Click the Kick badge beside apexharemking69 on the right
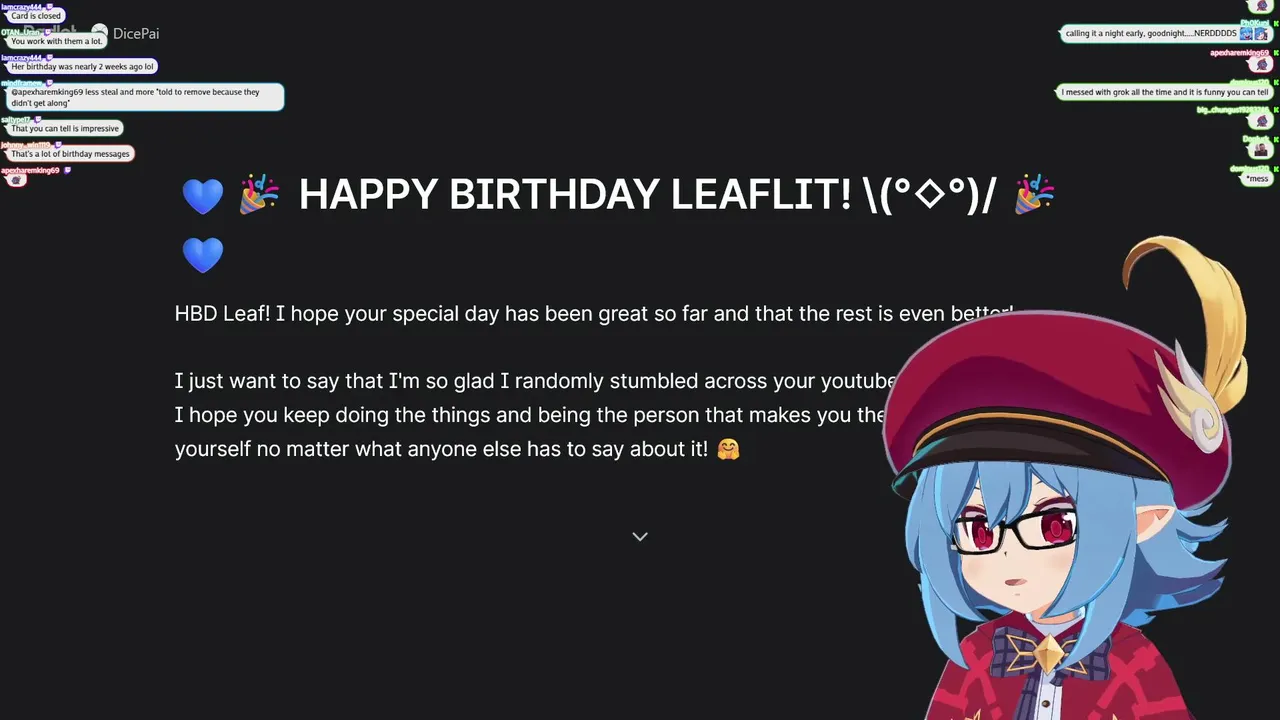Image resolution: width=1280 pixels, height=720 pixels. click(1274, 52)
